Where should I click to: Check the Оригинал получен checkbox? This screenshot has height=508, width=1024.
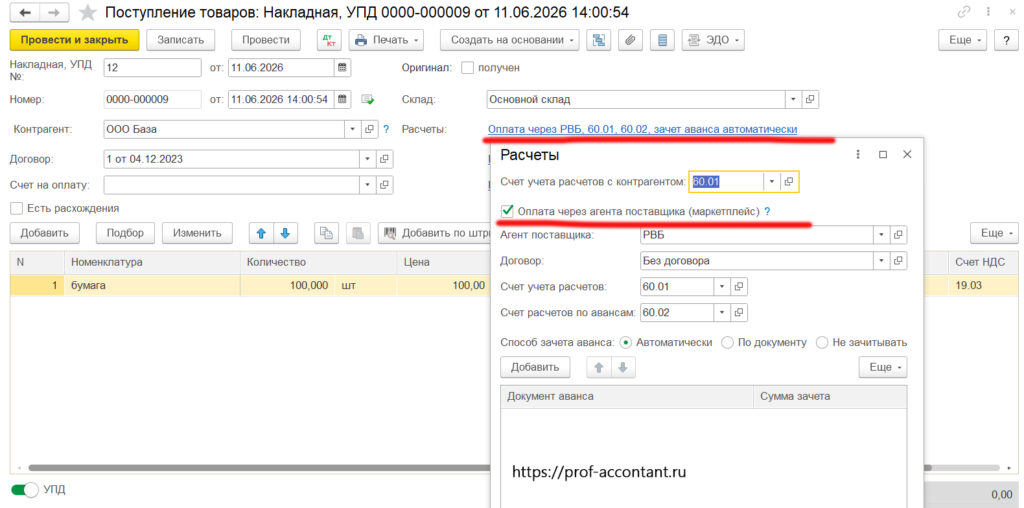coord(467,68)
